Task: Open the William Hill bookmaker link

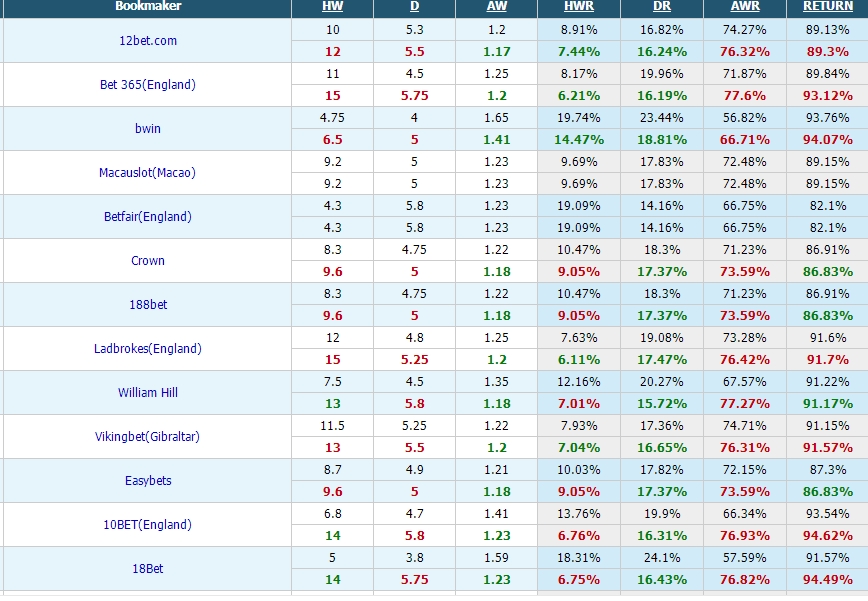Action: tap(148, 392)
